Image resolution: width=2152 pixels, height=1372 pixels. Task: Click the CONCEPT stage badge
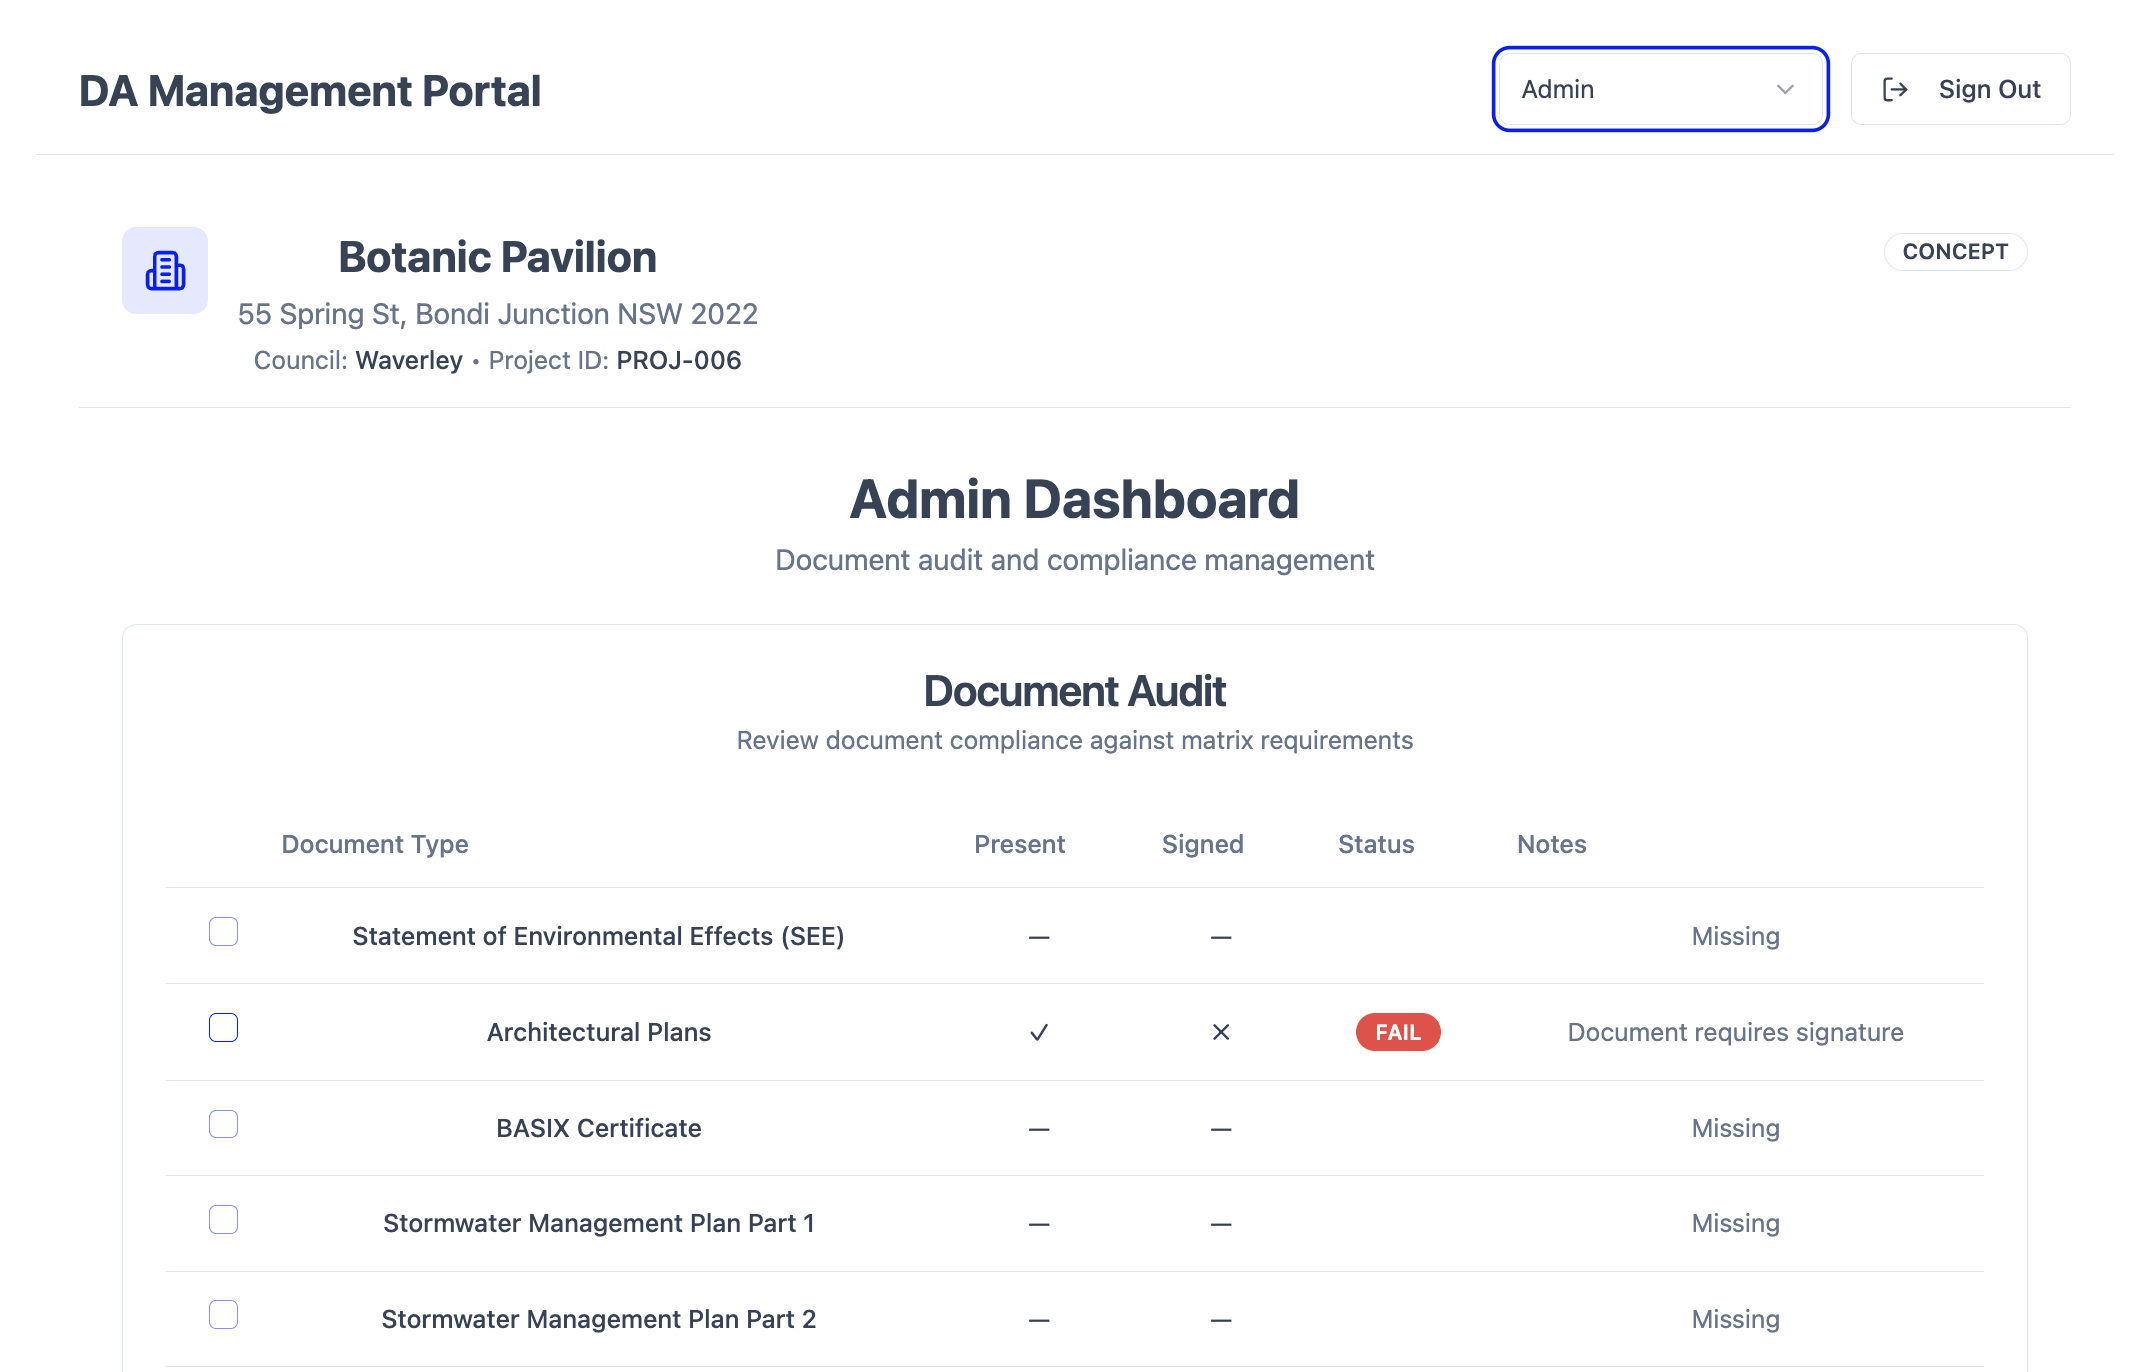pyautogui.click(x=1954, y=252)
